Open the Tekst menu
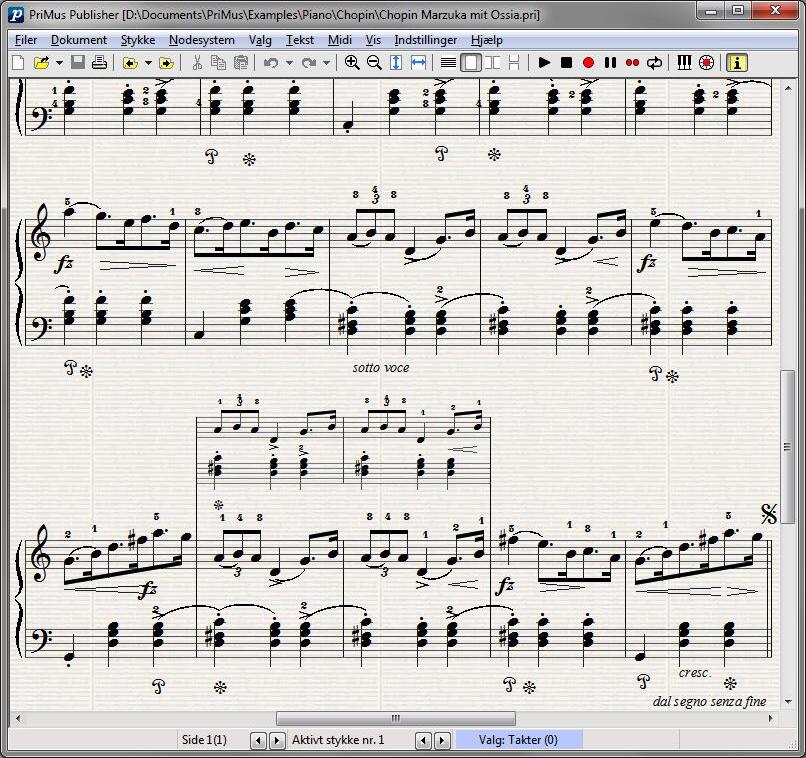 [300, 40]
